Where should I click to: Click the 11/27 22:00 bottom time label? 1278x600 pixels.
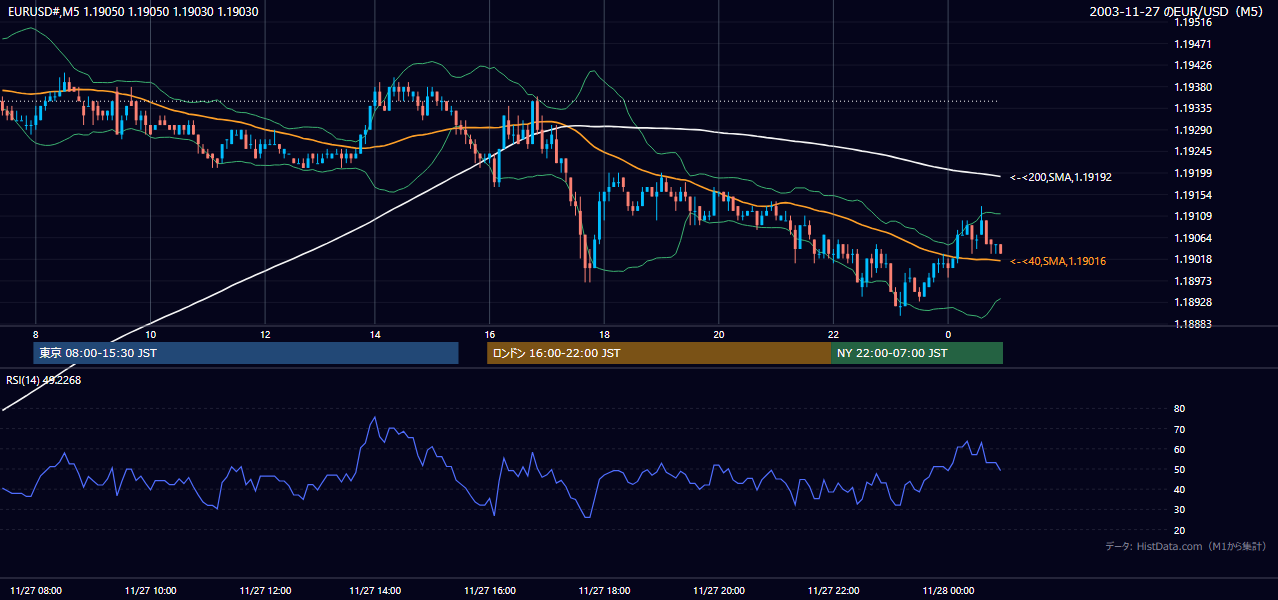[x=833, y=591]
